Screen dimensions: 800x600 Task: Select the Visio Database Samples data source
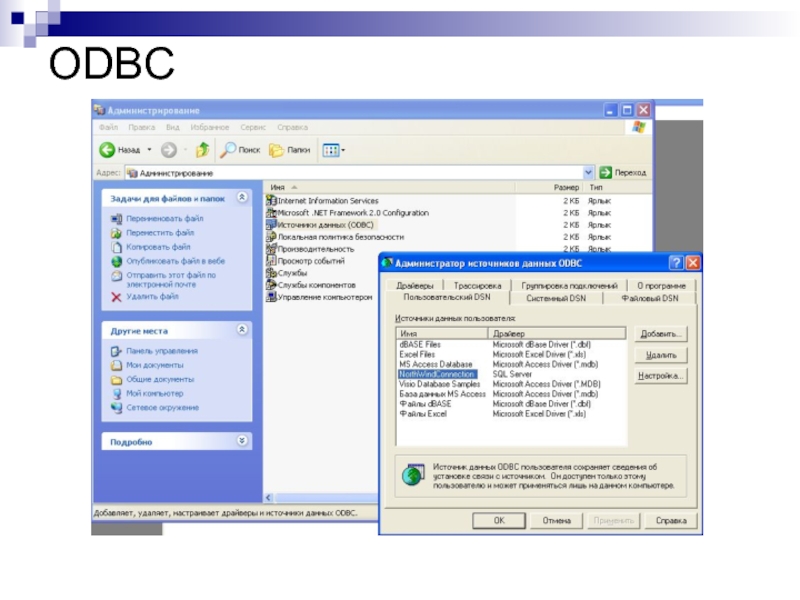pyautogui.click(x=439, y=384)
